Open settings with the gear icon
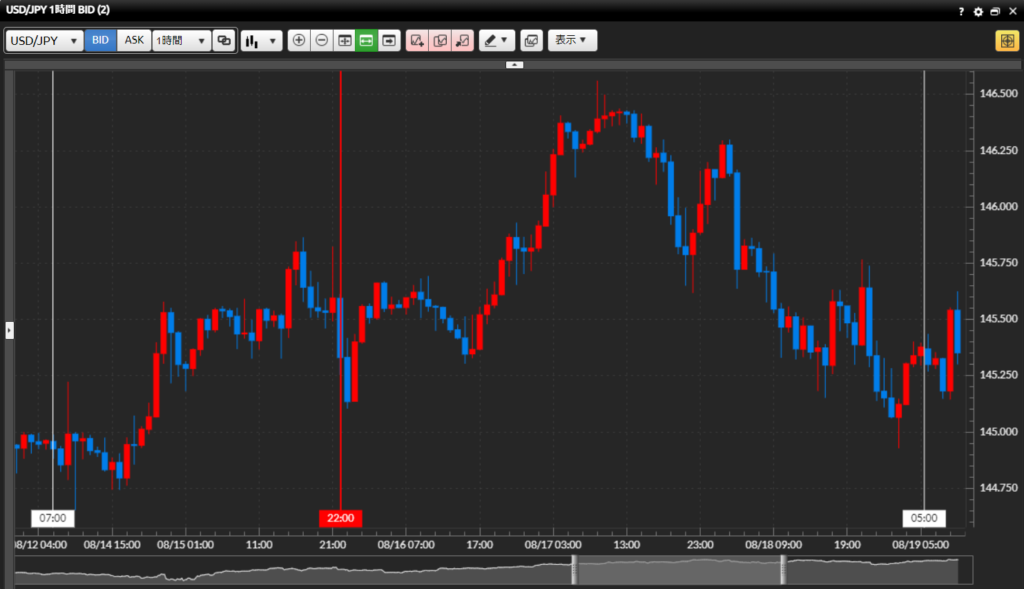The width and height of the screenshot is (1024, 589). pyautogui.click(x=978, y=12)
